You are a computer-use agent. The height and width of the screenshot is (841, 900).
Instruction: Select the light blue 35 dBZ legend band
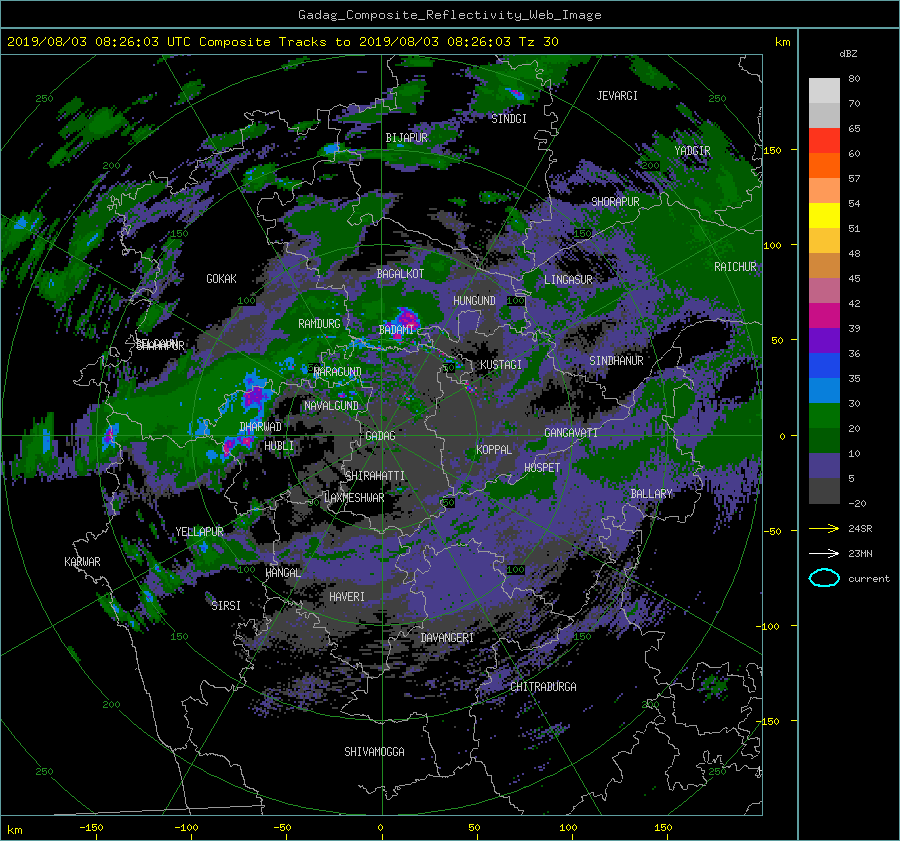(824, 391)
